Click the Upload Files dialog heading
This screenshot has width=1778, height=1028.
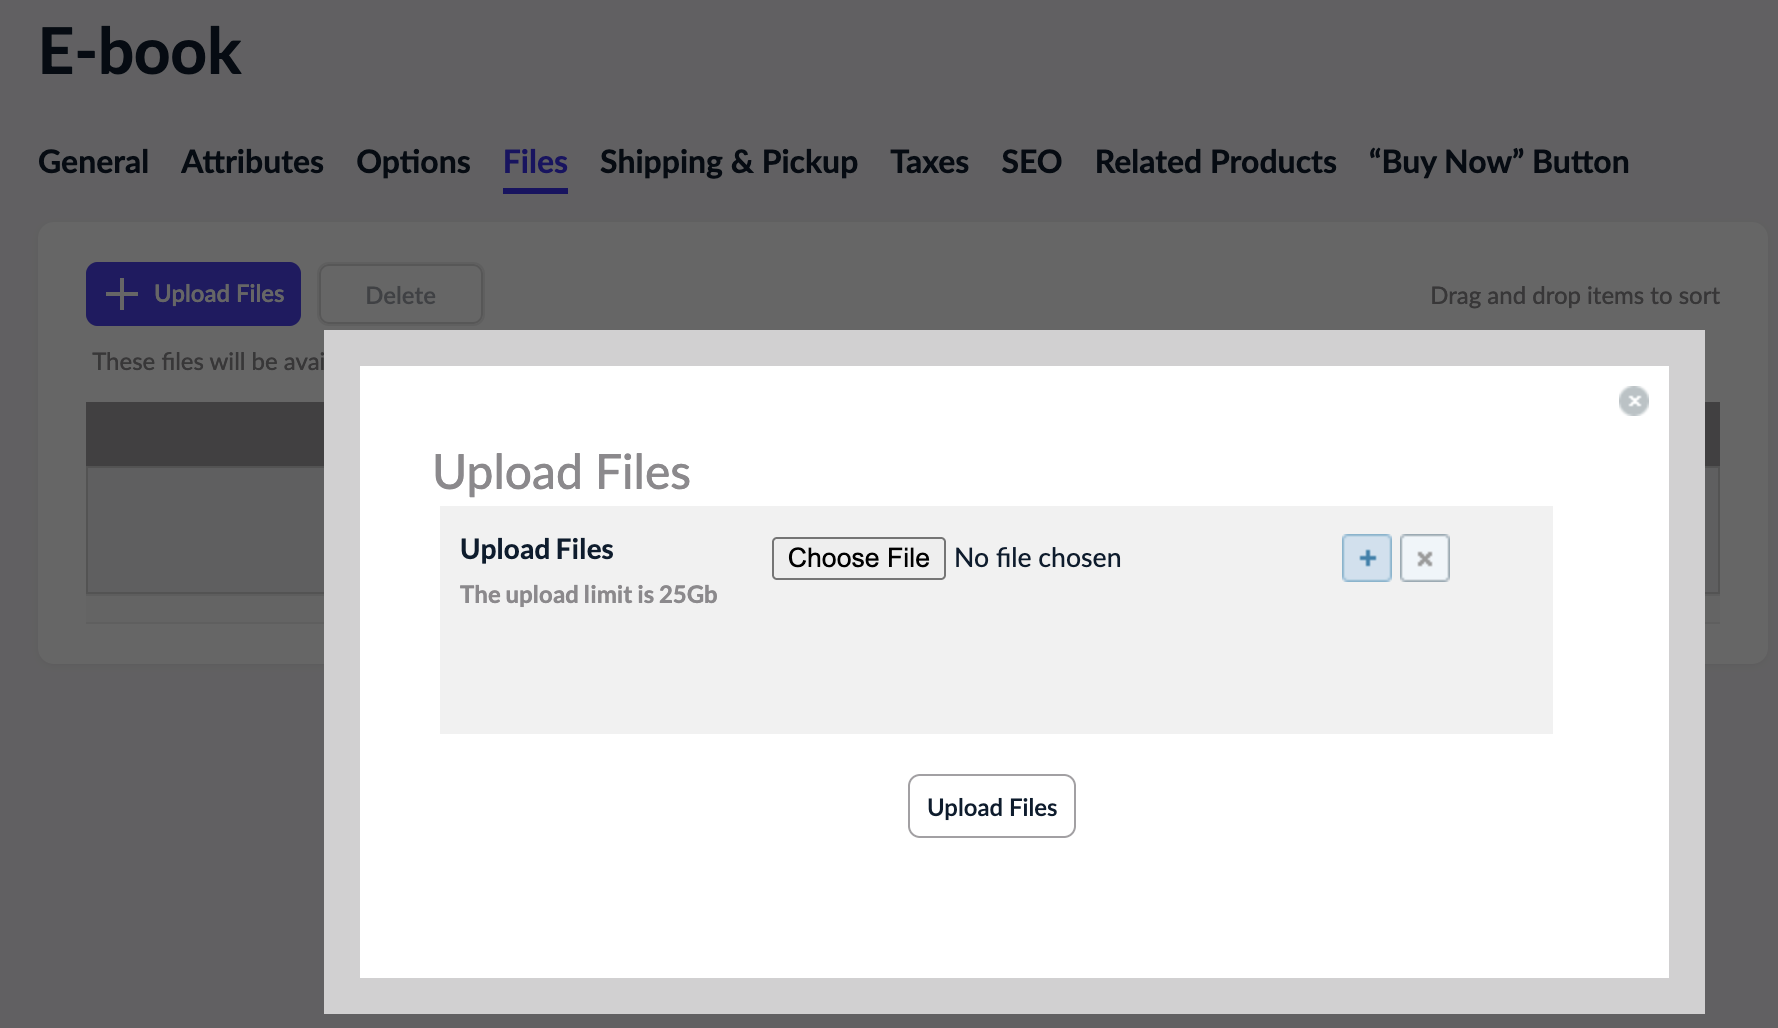click(x=561, y=472)
